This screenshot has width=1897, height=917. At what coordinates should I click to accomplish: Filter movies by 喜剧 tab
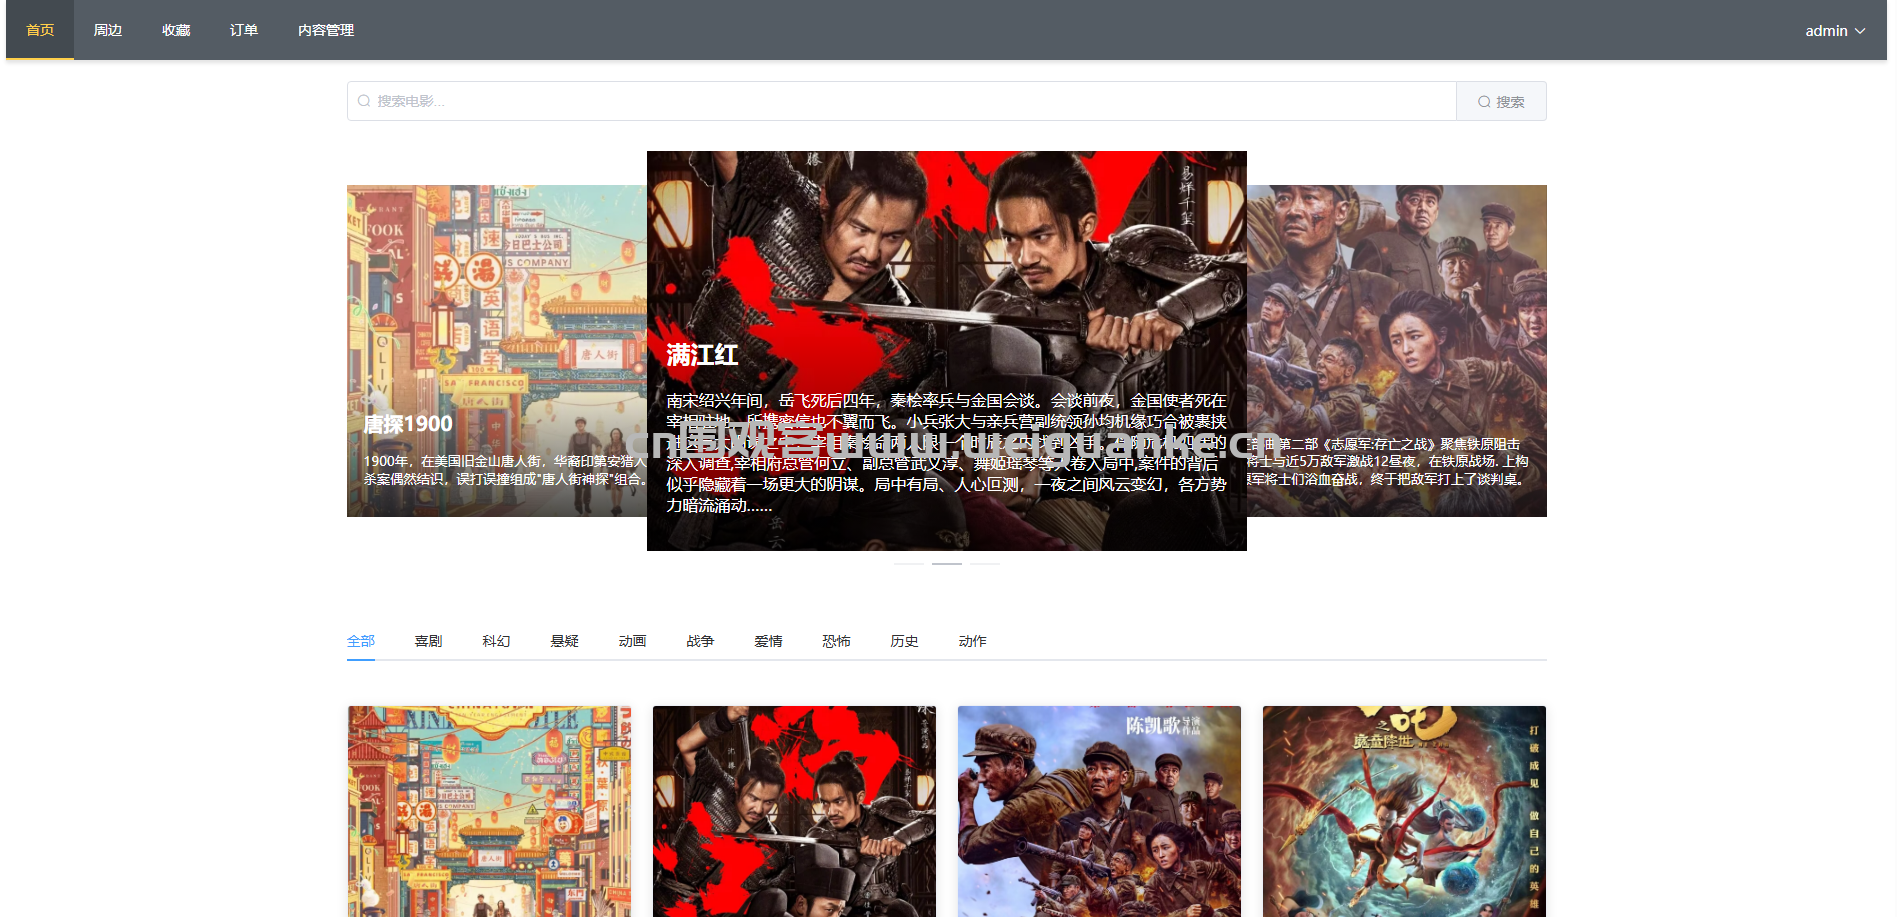pyautogui.click(x=429, y=641)
